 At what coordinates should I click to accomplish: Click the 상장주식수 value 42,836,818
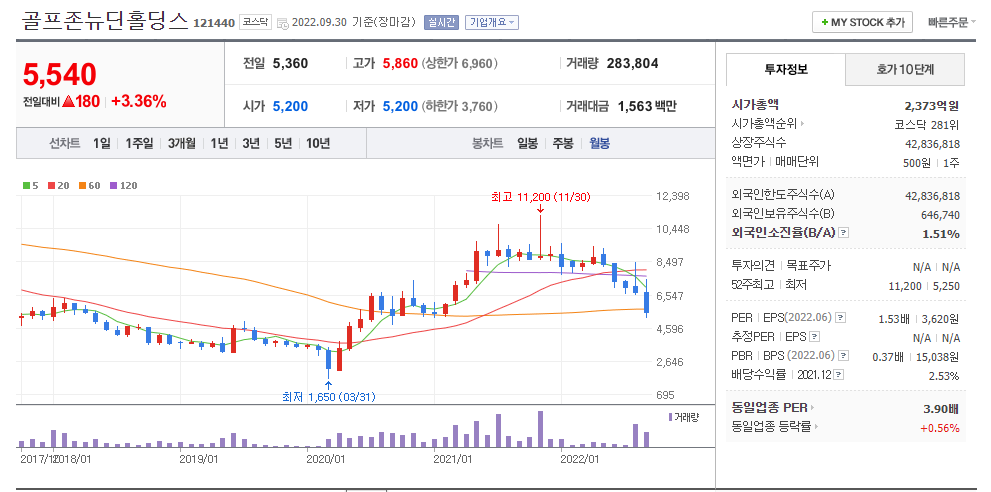932,144
